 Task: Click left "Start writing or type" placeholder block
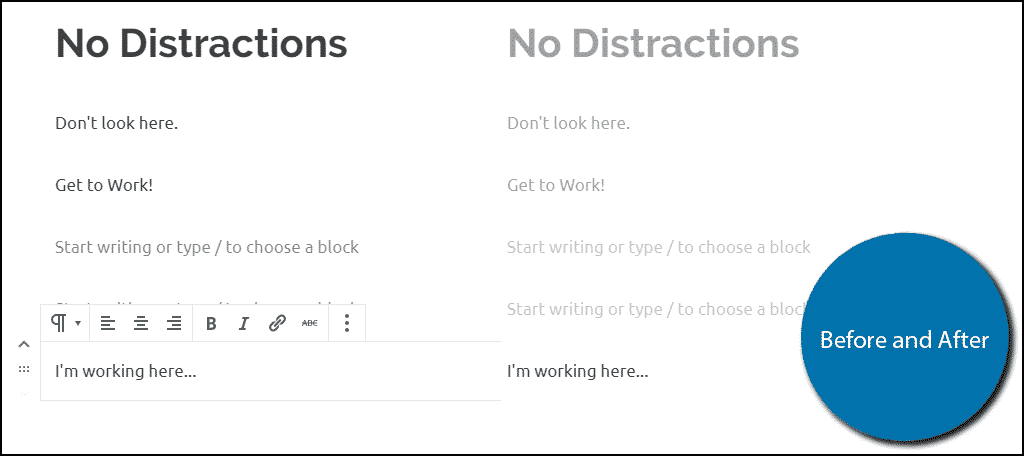click(206, 248)
